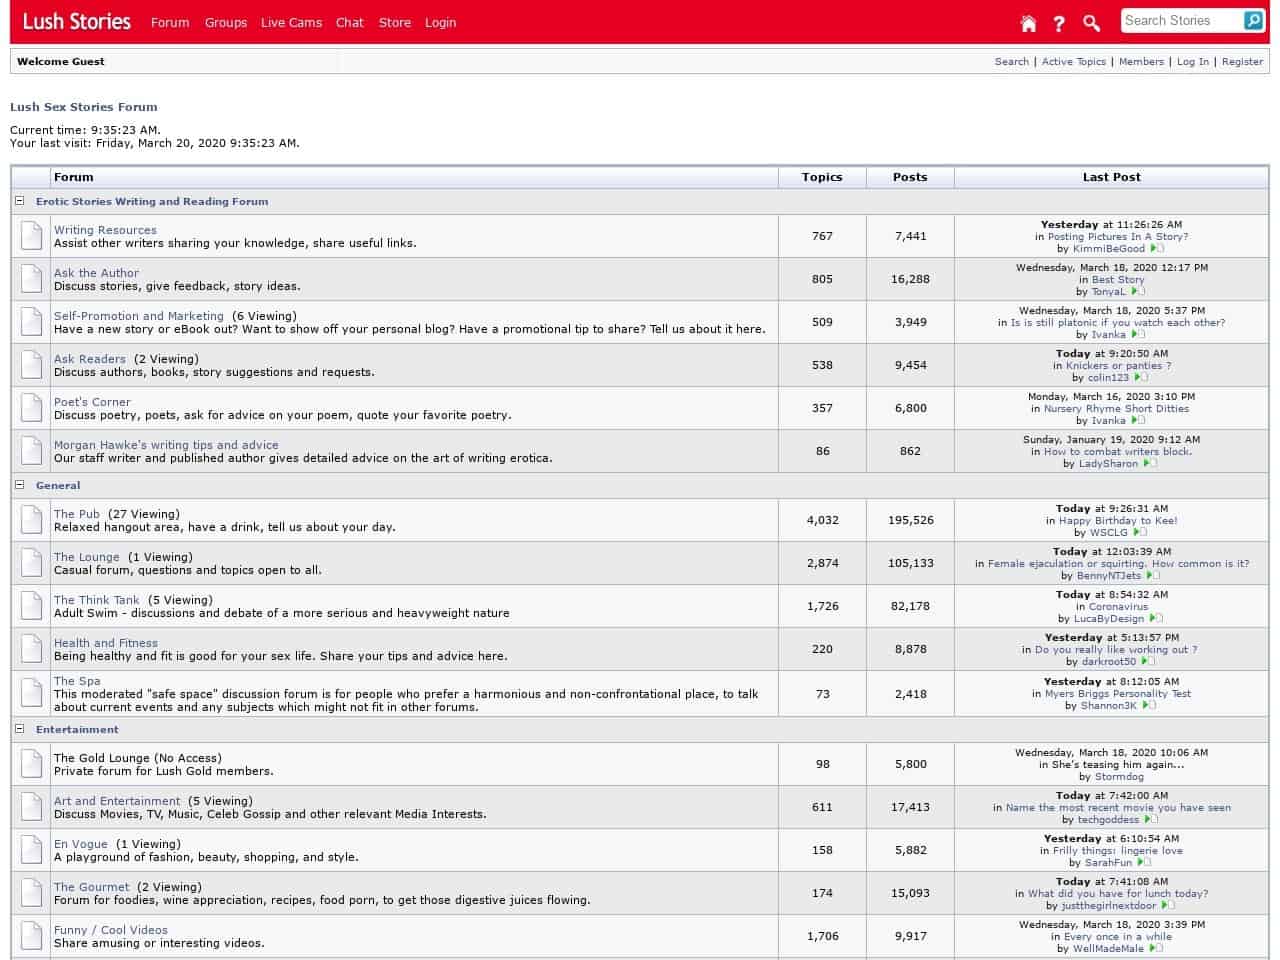Image resolution: width=1280 pixels, height=960 pixels.
Task: Click The Pub forum page icon
Action: click(x=31, y=520)
